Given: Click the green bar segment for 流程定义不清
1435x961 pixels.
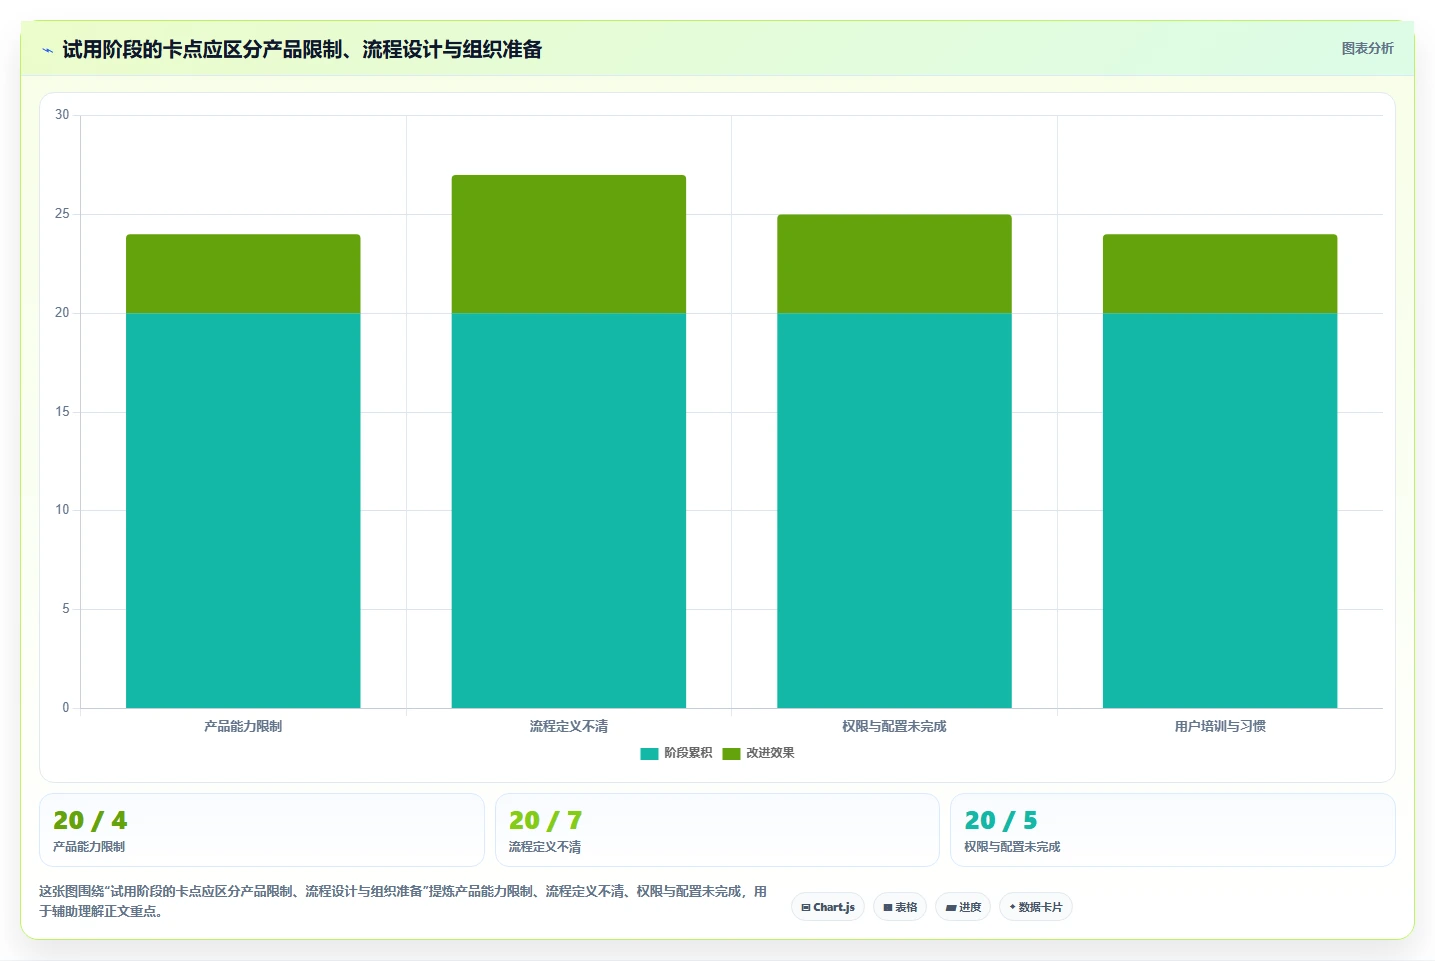Looking at the screenshot, I should 569,244.
